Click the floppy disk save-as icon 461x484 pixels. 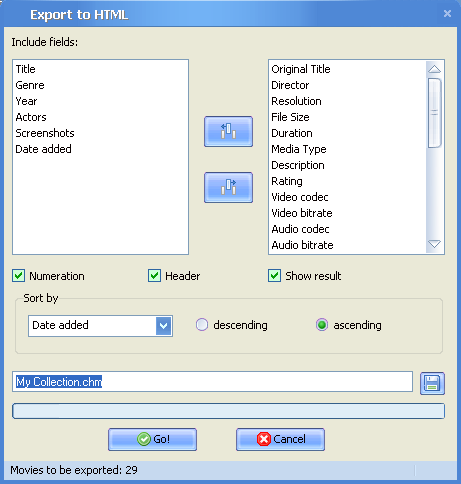pyautogui.click(x=432, y=383)
